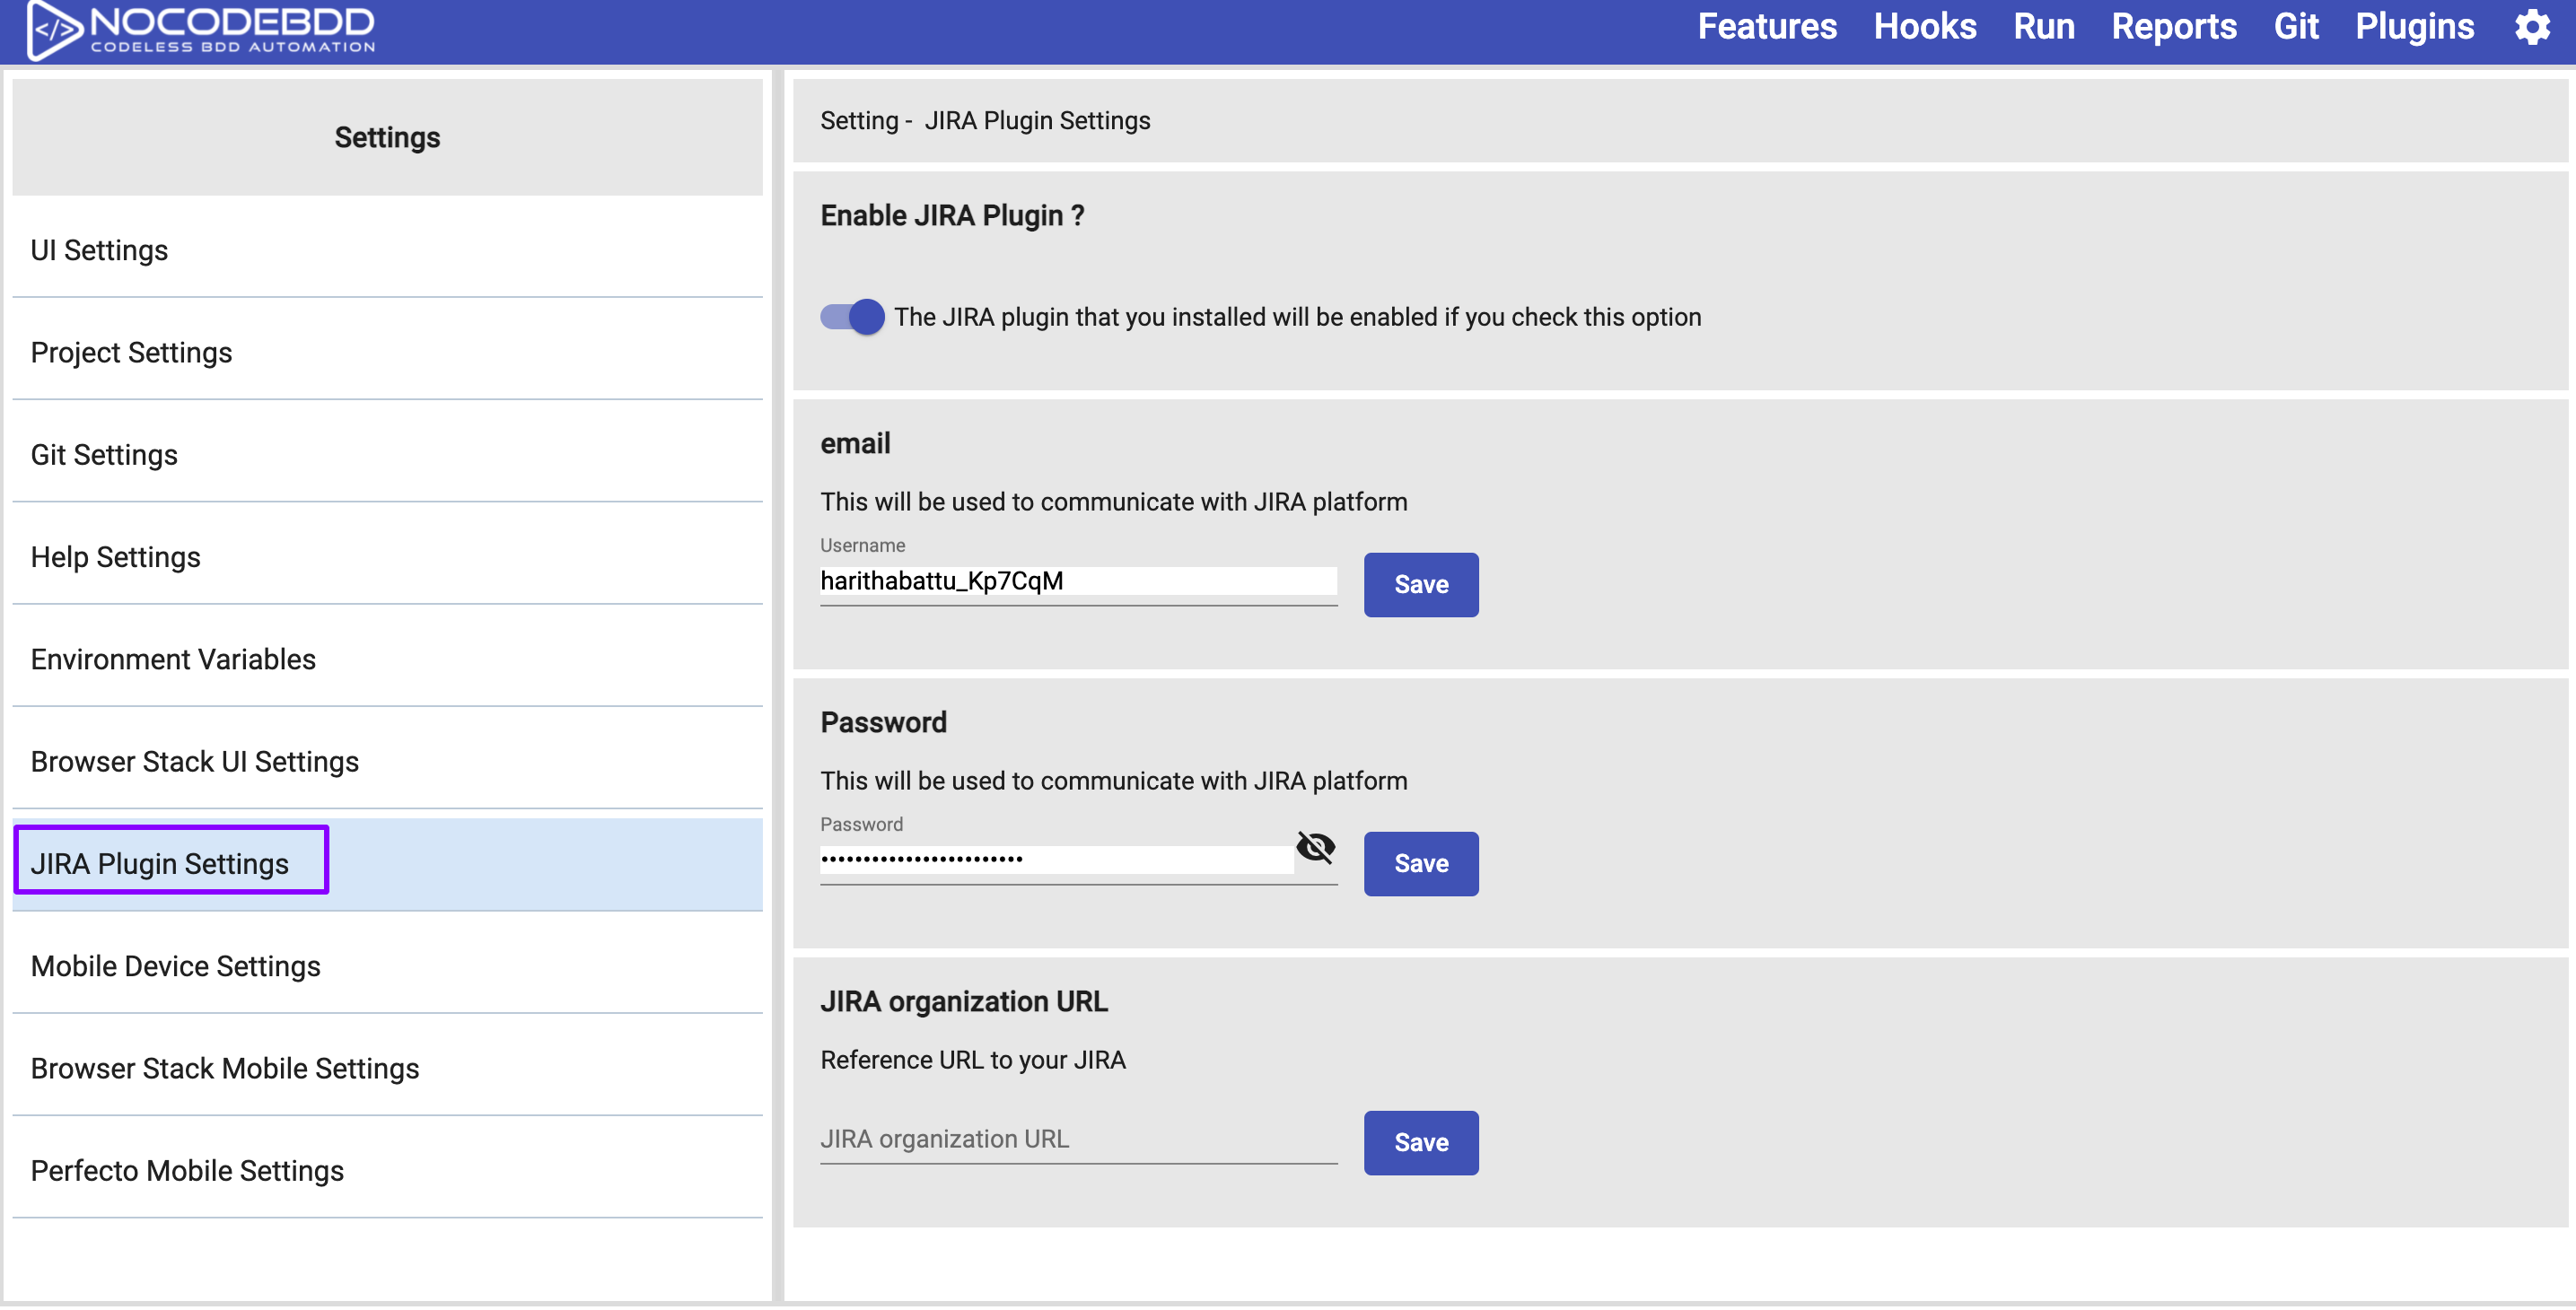Select the Username field containing harithabattu_Kp7CqM
The height and width of the screenshot is (1310, 2576).
(x=1077, y=581)
